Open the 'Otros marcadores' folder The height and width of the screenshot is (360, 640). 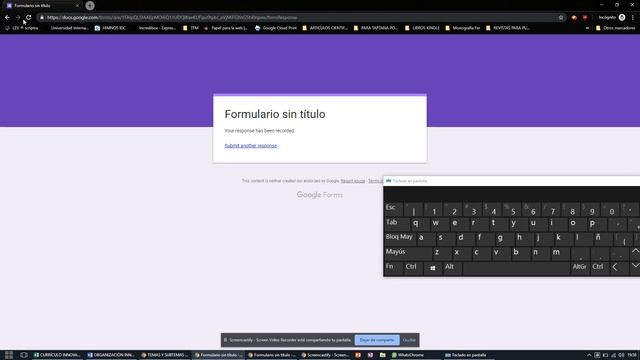coord(615,28)
